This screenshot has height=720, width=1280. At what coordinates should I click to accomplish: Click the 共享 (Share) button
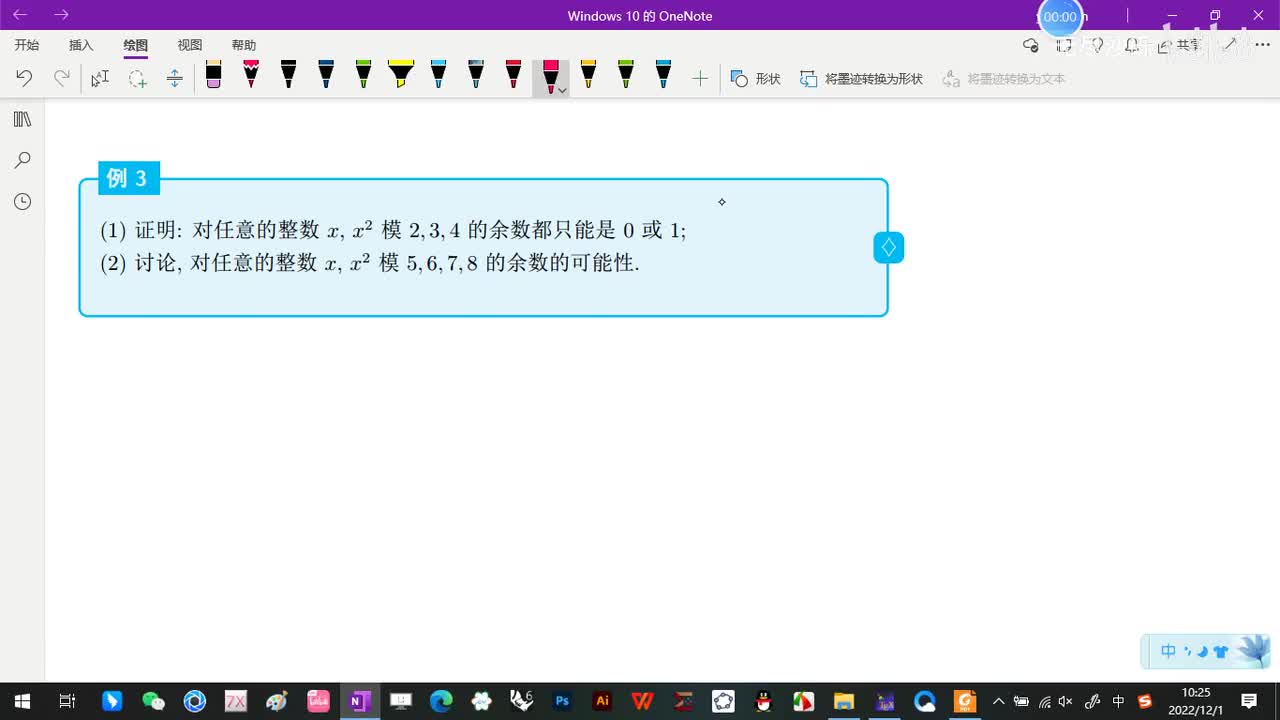(1179, 45)
